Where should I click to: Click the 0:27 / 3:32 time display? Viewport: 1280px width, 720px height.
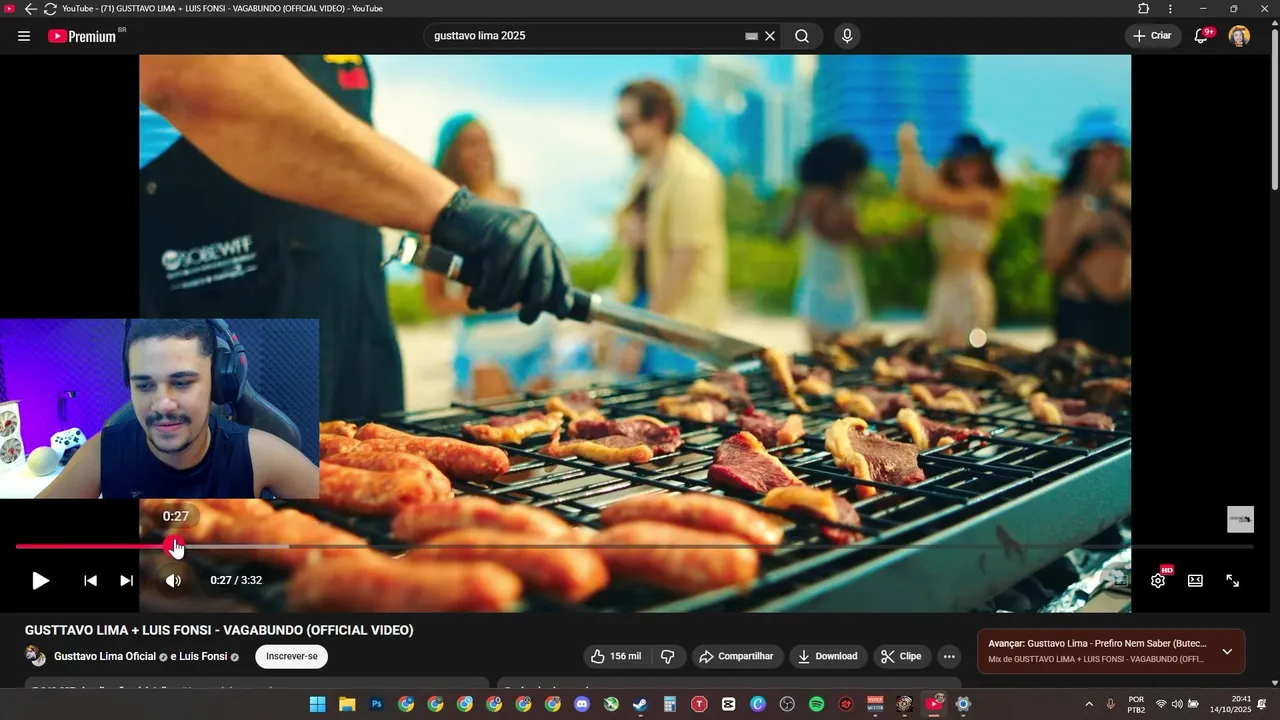click(x=236, y=580)
